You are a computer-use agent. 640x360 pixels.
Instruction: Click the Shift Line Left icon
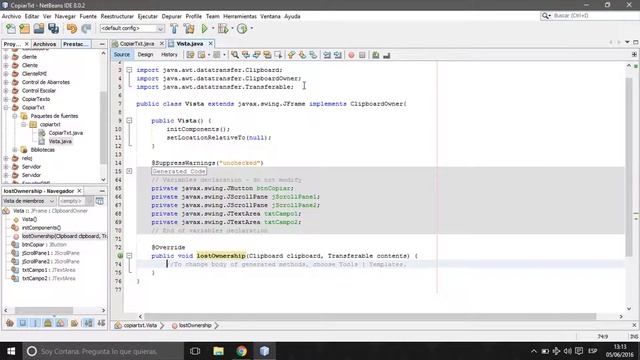coord(327,55)
